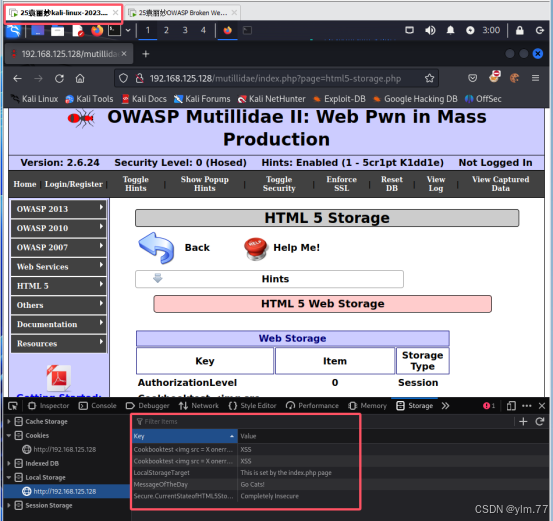Open the OffSec bookmark

point(483,99)
